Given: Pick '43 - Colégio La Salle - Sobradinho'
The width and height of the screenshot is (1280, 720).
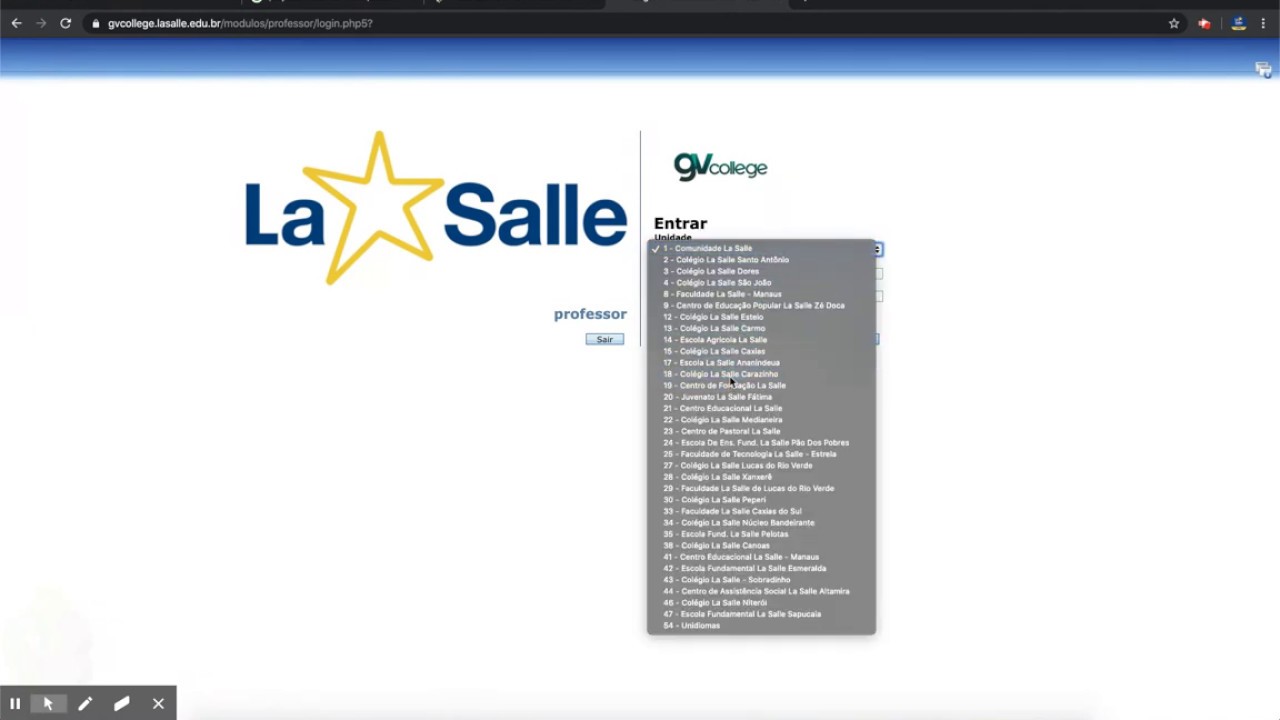Looking at the screenshot, I should [x=761, y=580].
